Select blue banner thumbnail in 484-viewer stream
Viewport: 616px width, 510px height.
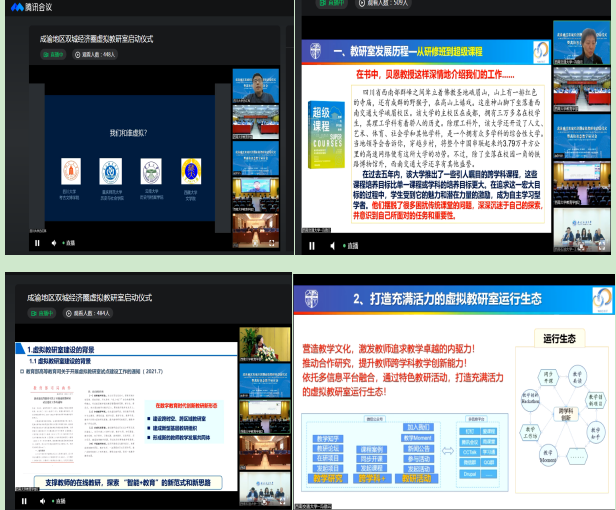(265, 381)
